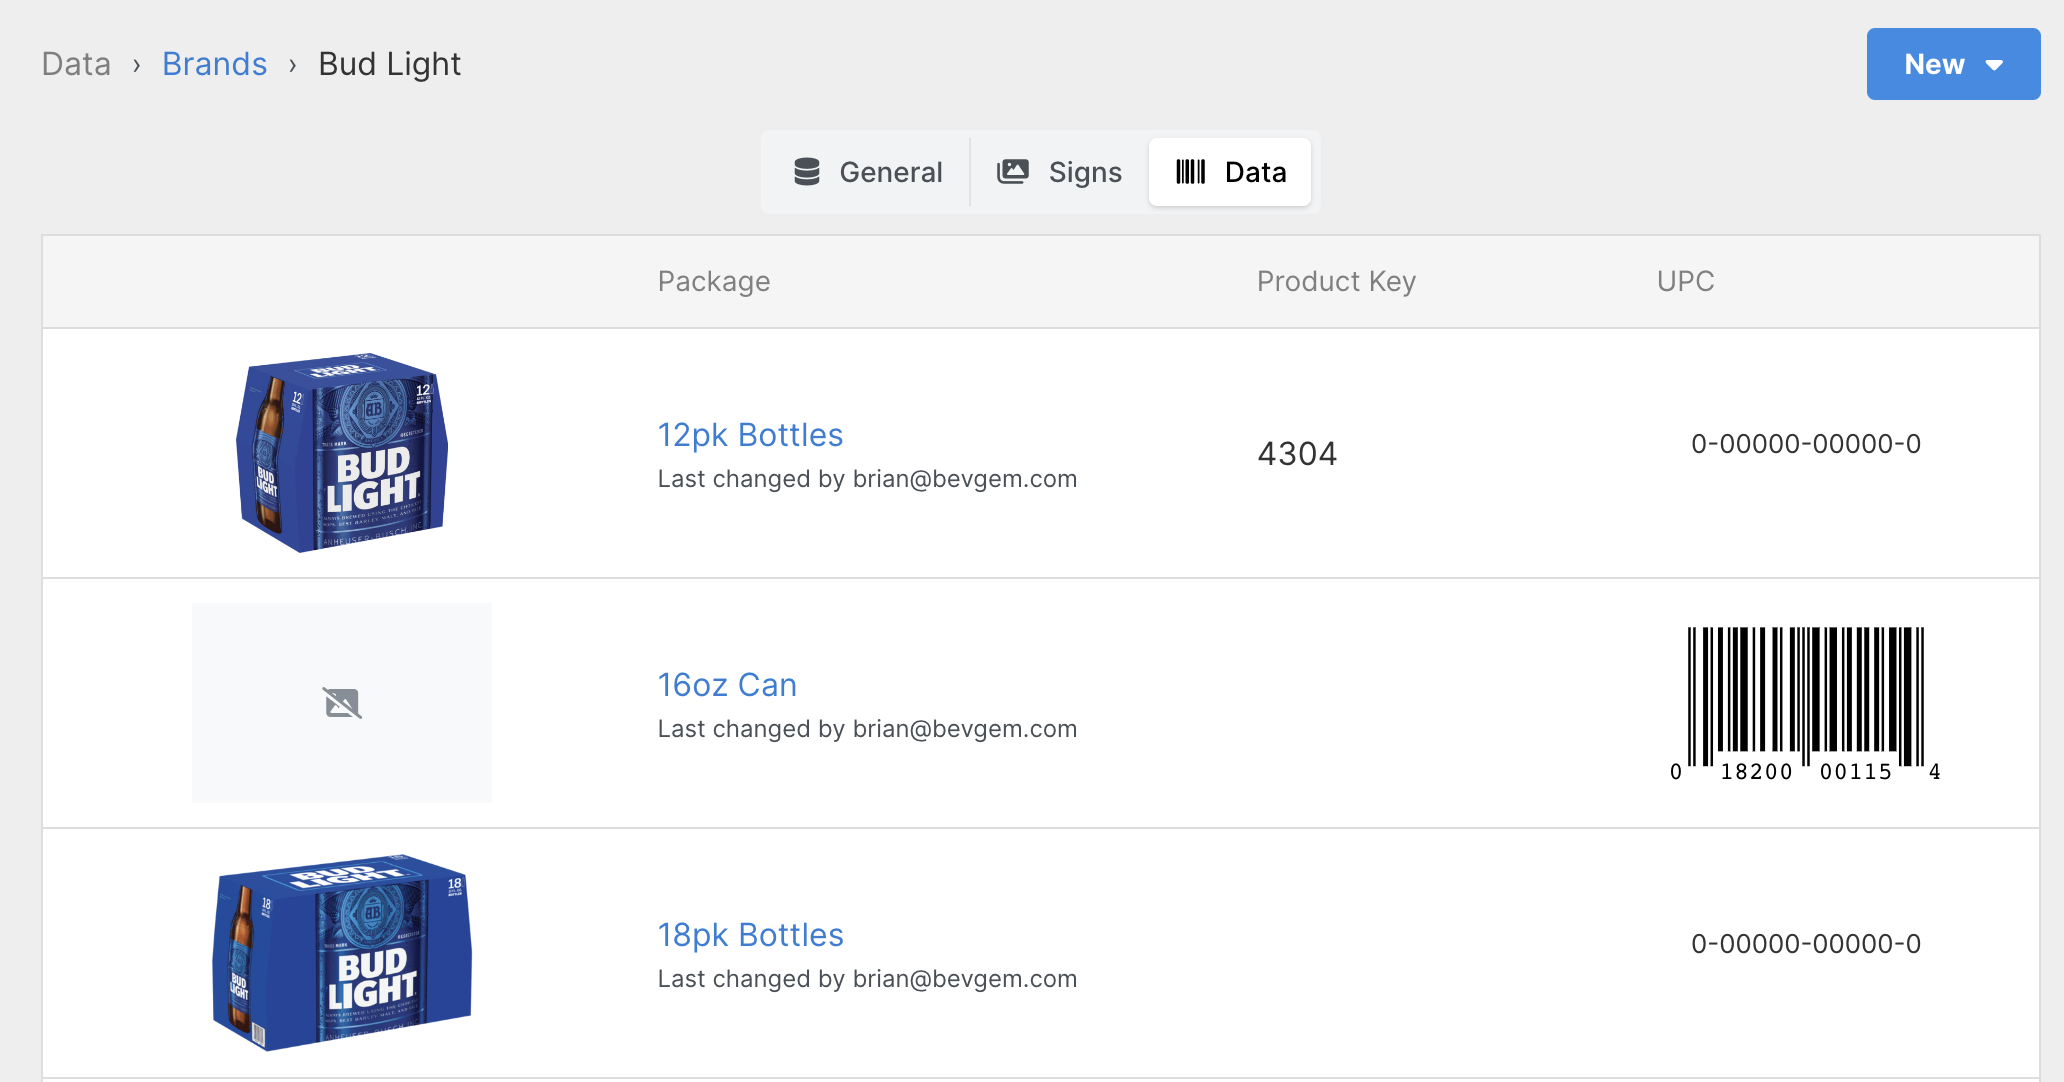Click 'Last changed by' text under 12pk Bottles
This screenshot has width=2064, height=1082.
tap(867, 479)
